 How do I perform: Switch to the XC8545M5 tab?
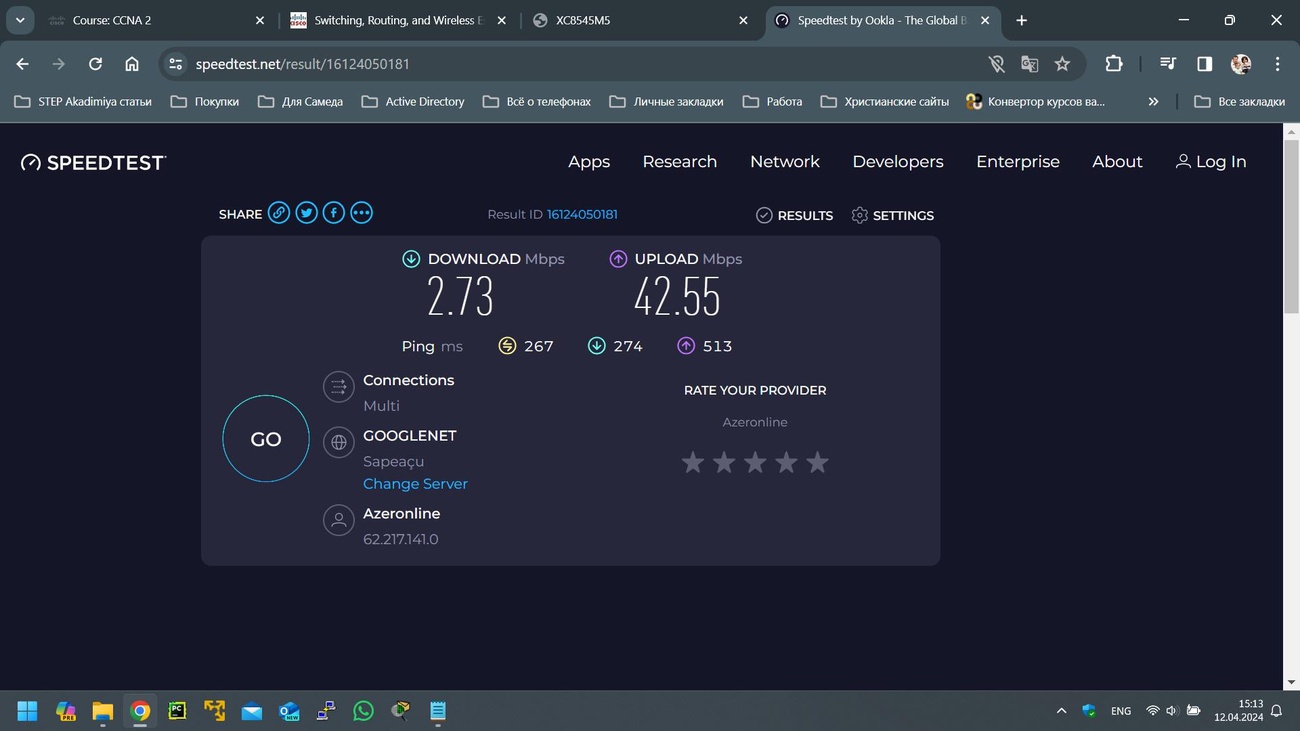coord(640,20)
